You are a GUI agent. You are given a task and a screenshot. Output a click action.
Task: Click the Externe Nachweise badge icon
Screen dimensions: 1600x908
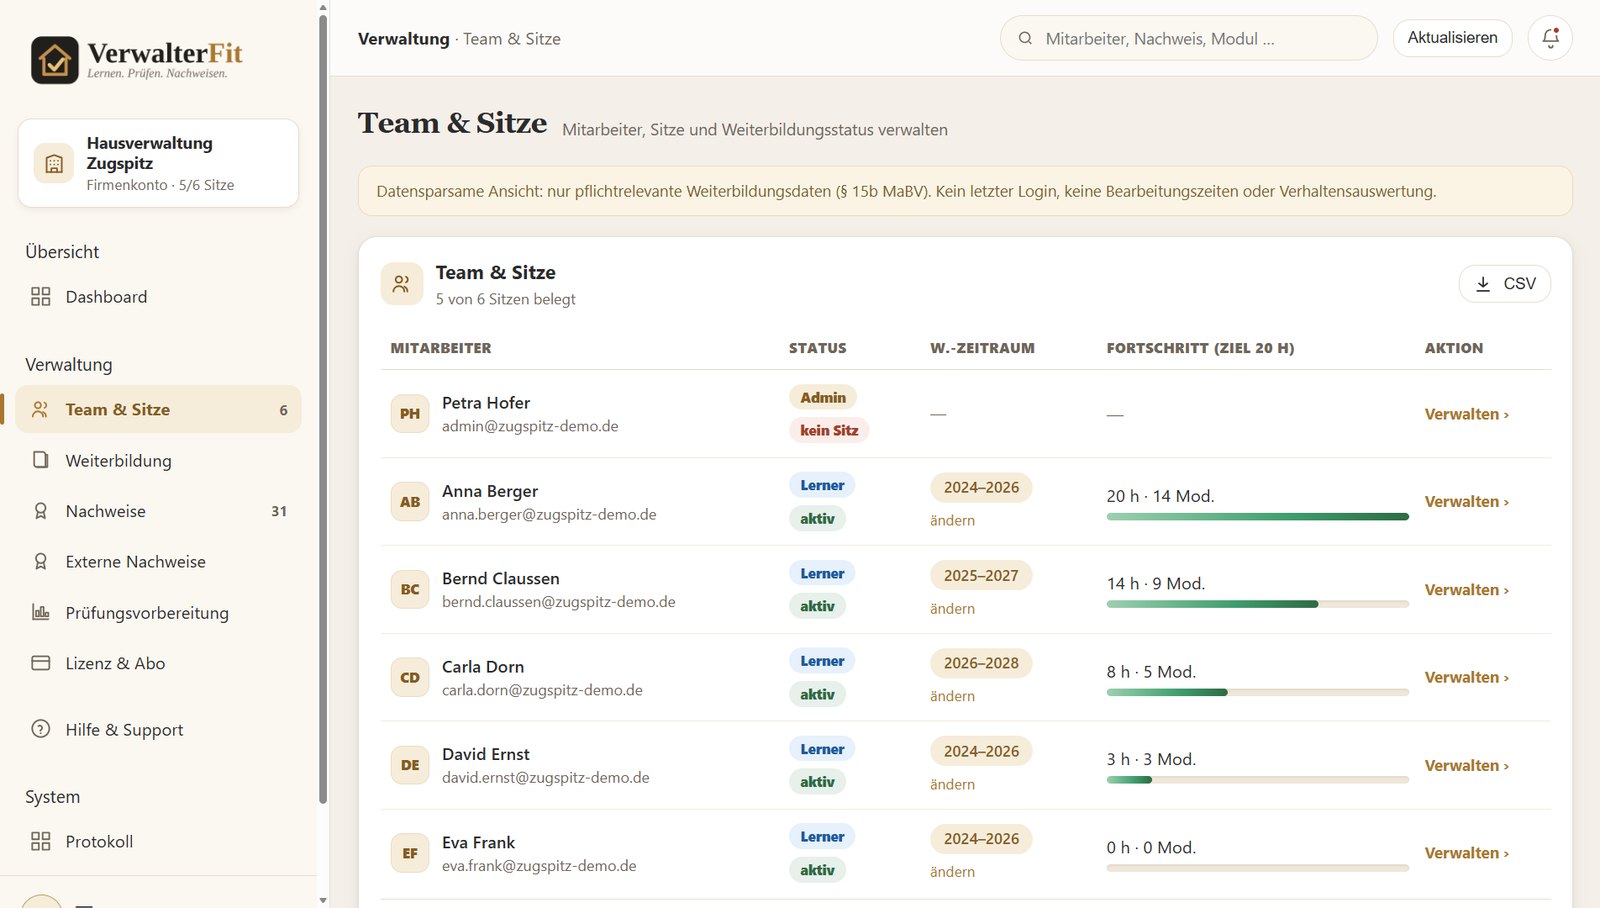point(41,562)
